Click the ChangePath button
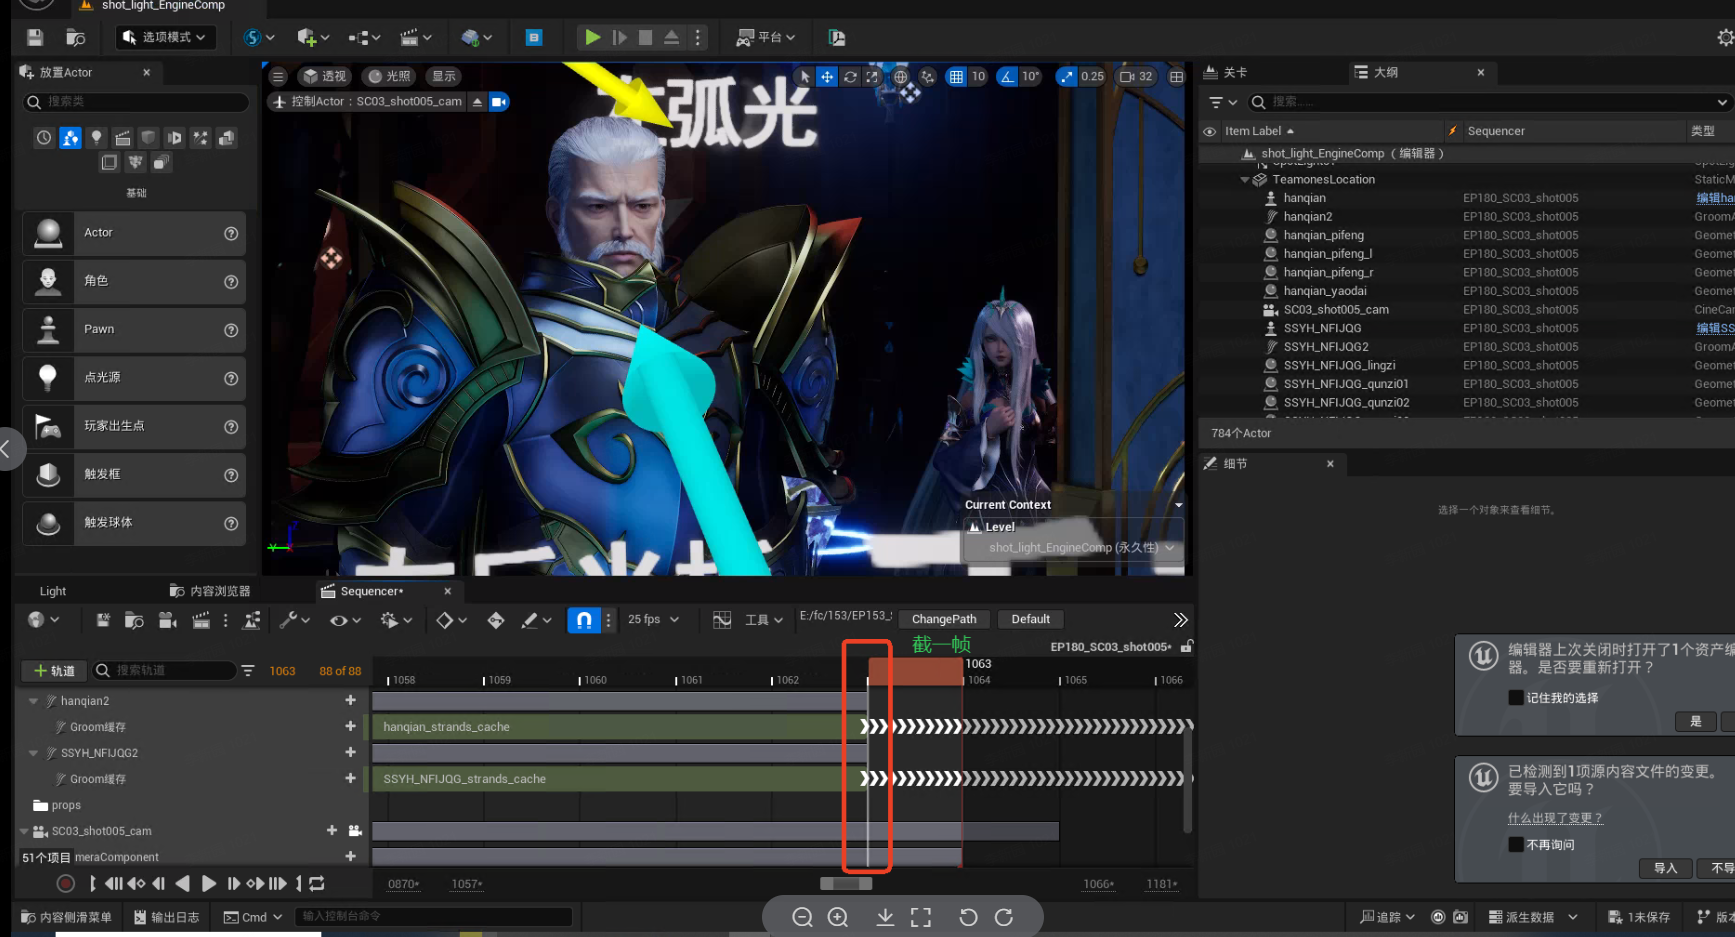The image size is (1735, 937). [x=943, y=619]
